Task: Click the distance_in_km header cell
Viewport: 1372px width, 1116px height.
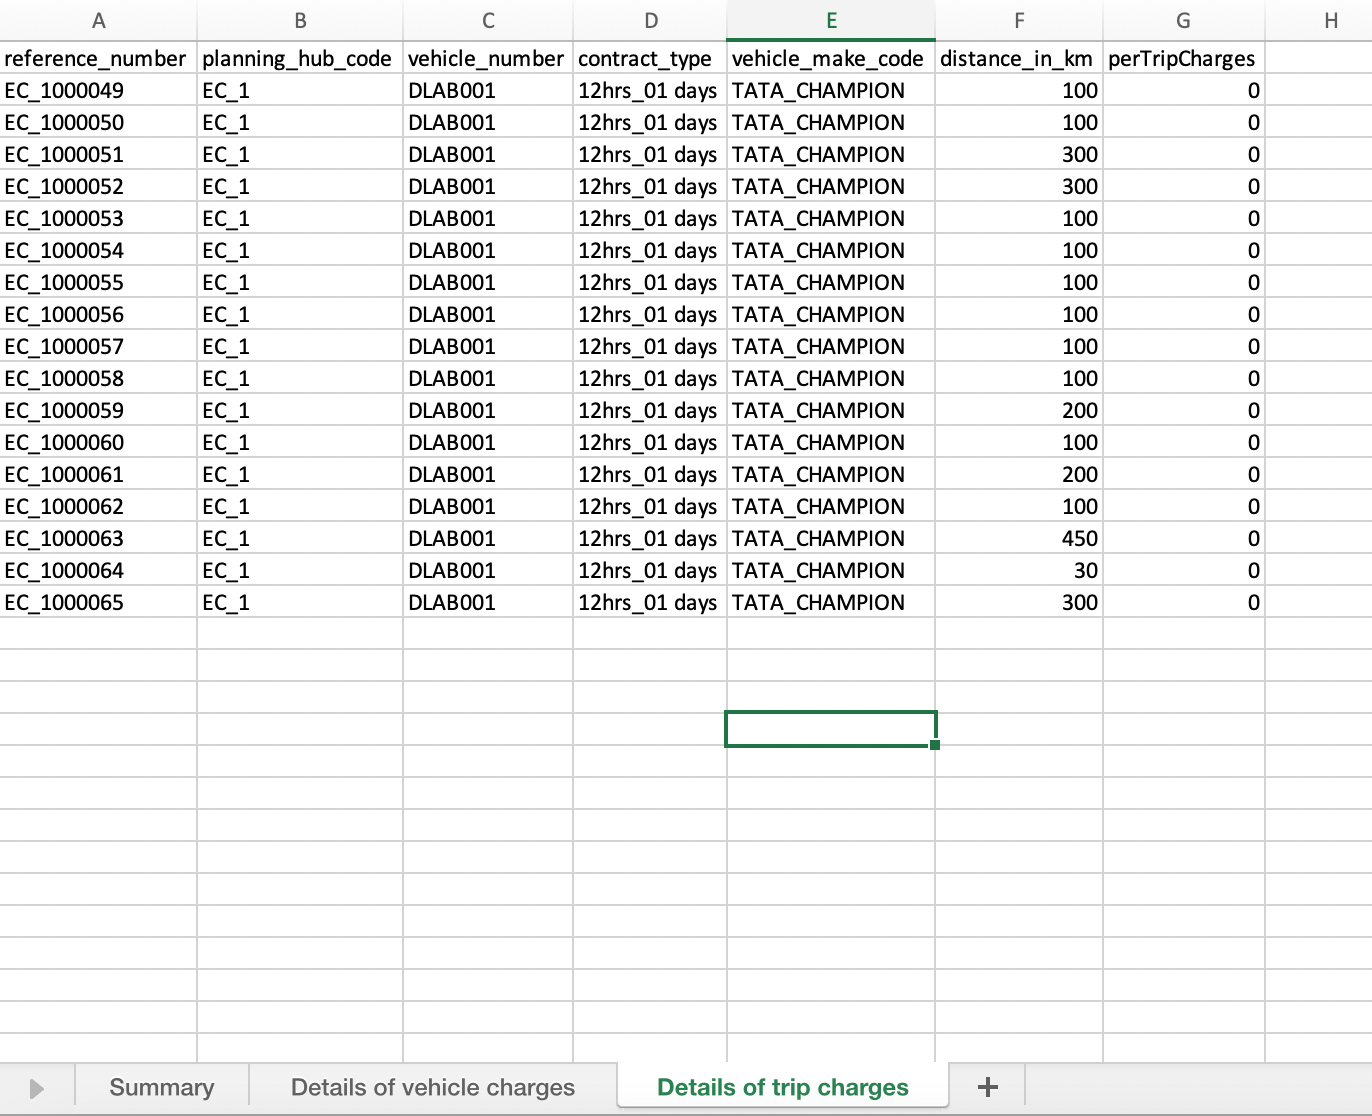Action: point(1017,59)
